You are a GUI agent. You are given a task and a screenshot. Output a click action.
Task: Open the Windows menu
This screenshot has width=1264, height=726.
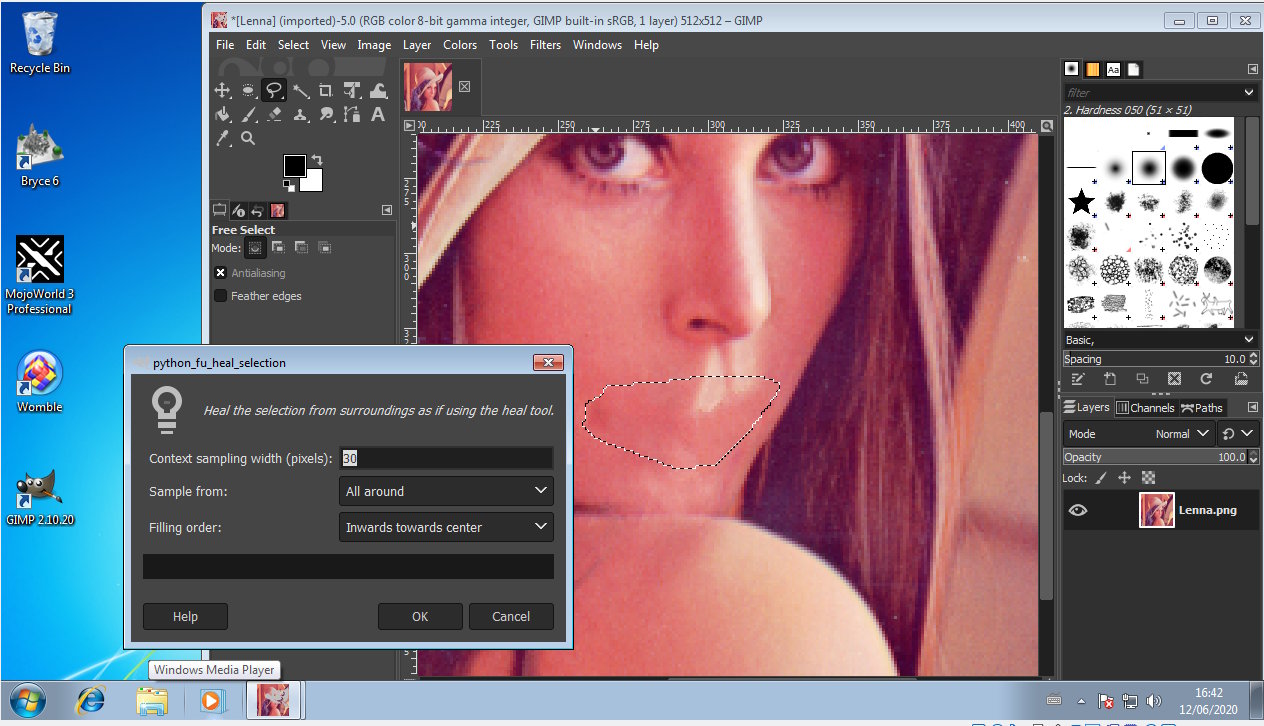click(x=597, y=45)
